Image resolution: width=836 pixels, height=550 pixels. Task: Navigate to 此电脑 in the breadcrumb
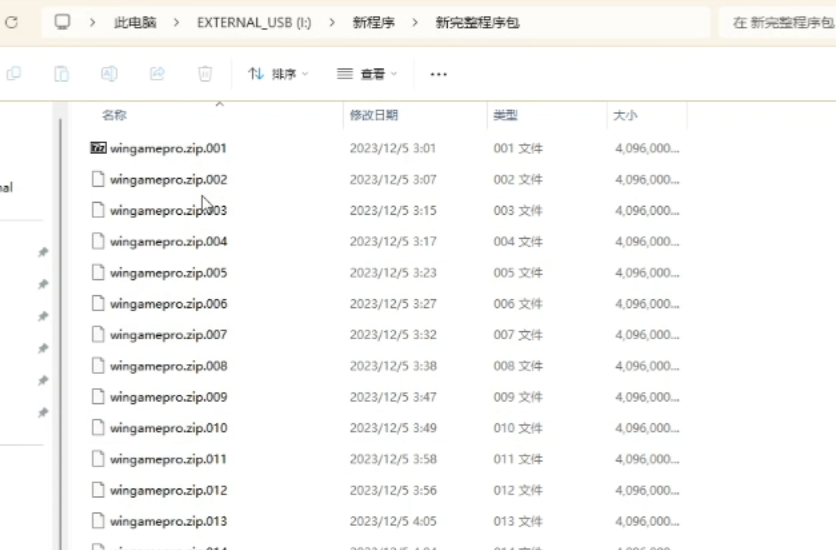(x=135, y=22)
